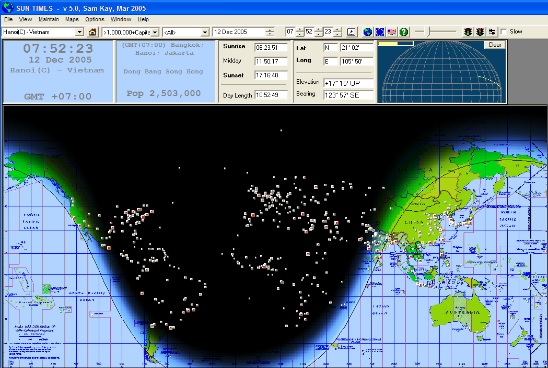The image size is (548, 368).
Task: Click the swap arrows icon beside Slow checkbox
Action: (x=492, y=32)
